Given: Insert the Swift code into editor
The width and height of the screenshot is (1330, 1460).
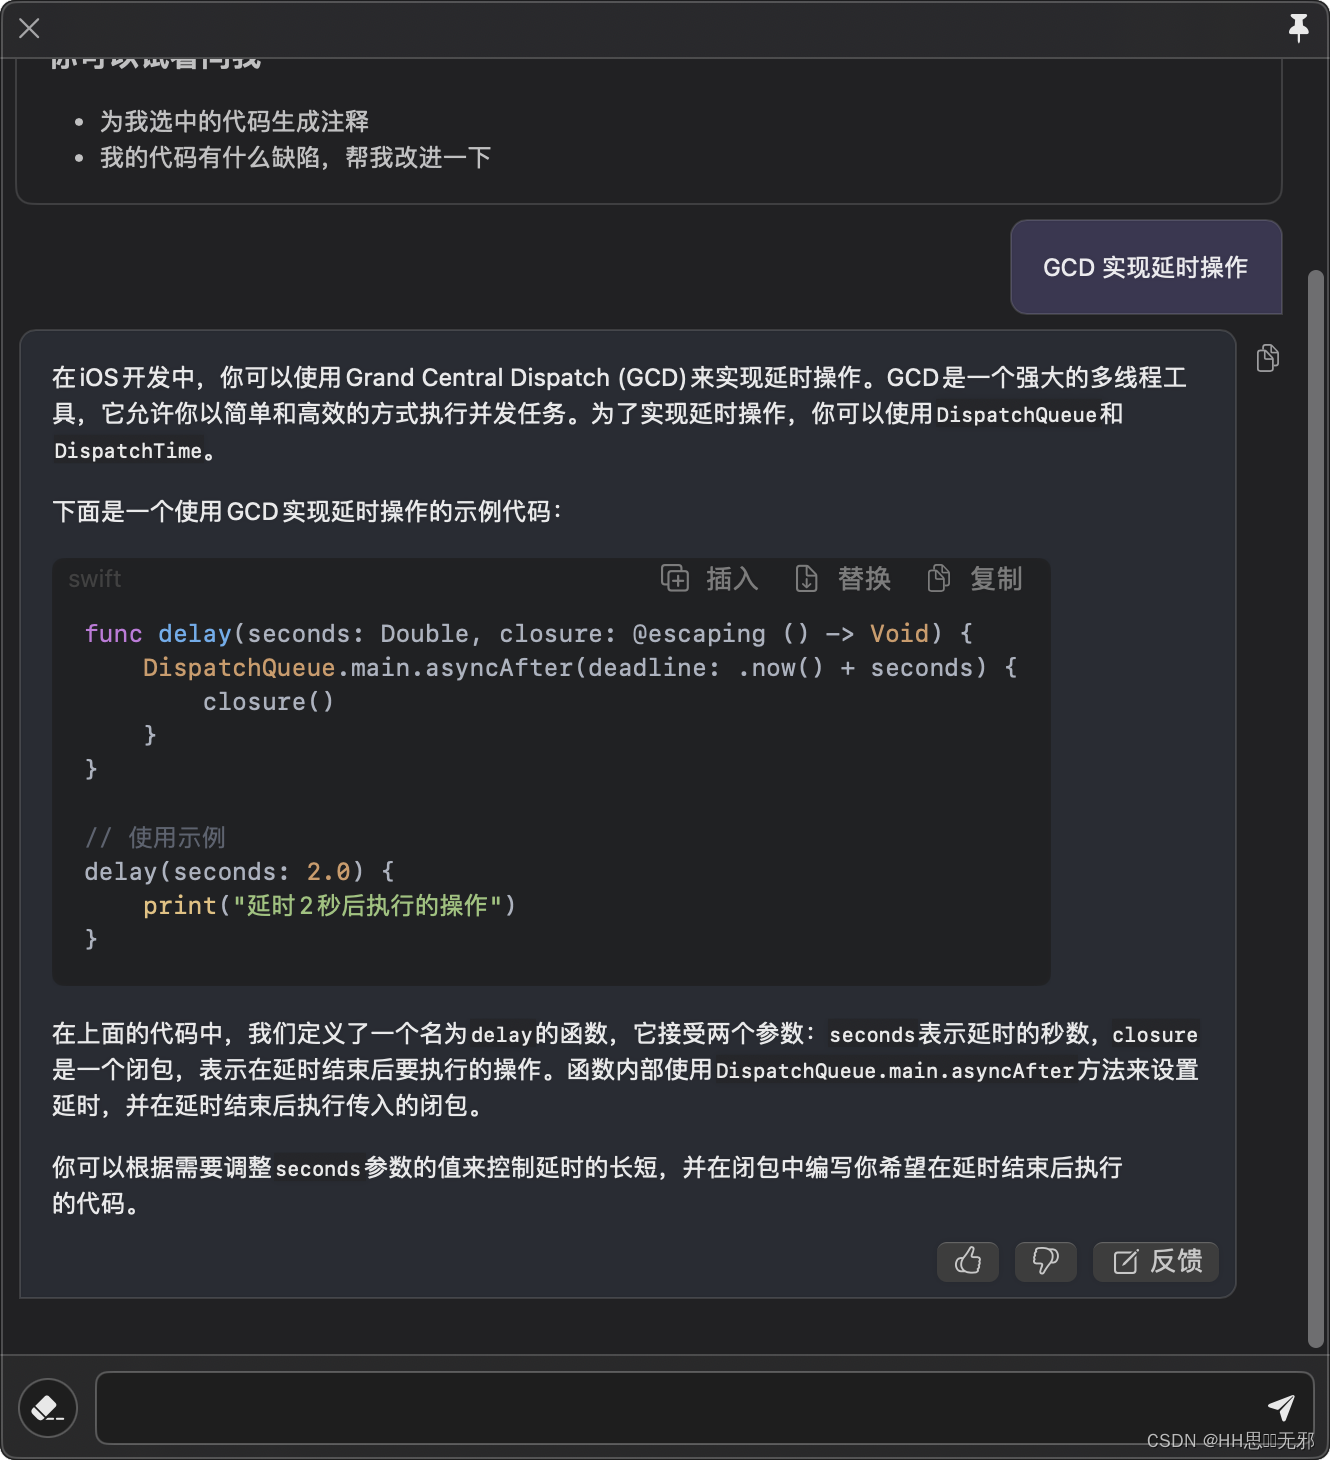Looking at the screenshot, I should tap(710, 579).
